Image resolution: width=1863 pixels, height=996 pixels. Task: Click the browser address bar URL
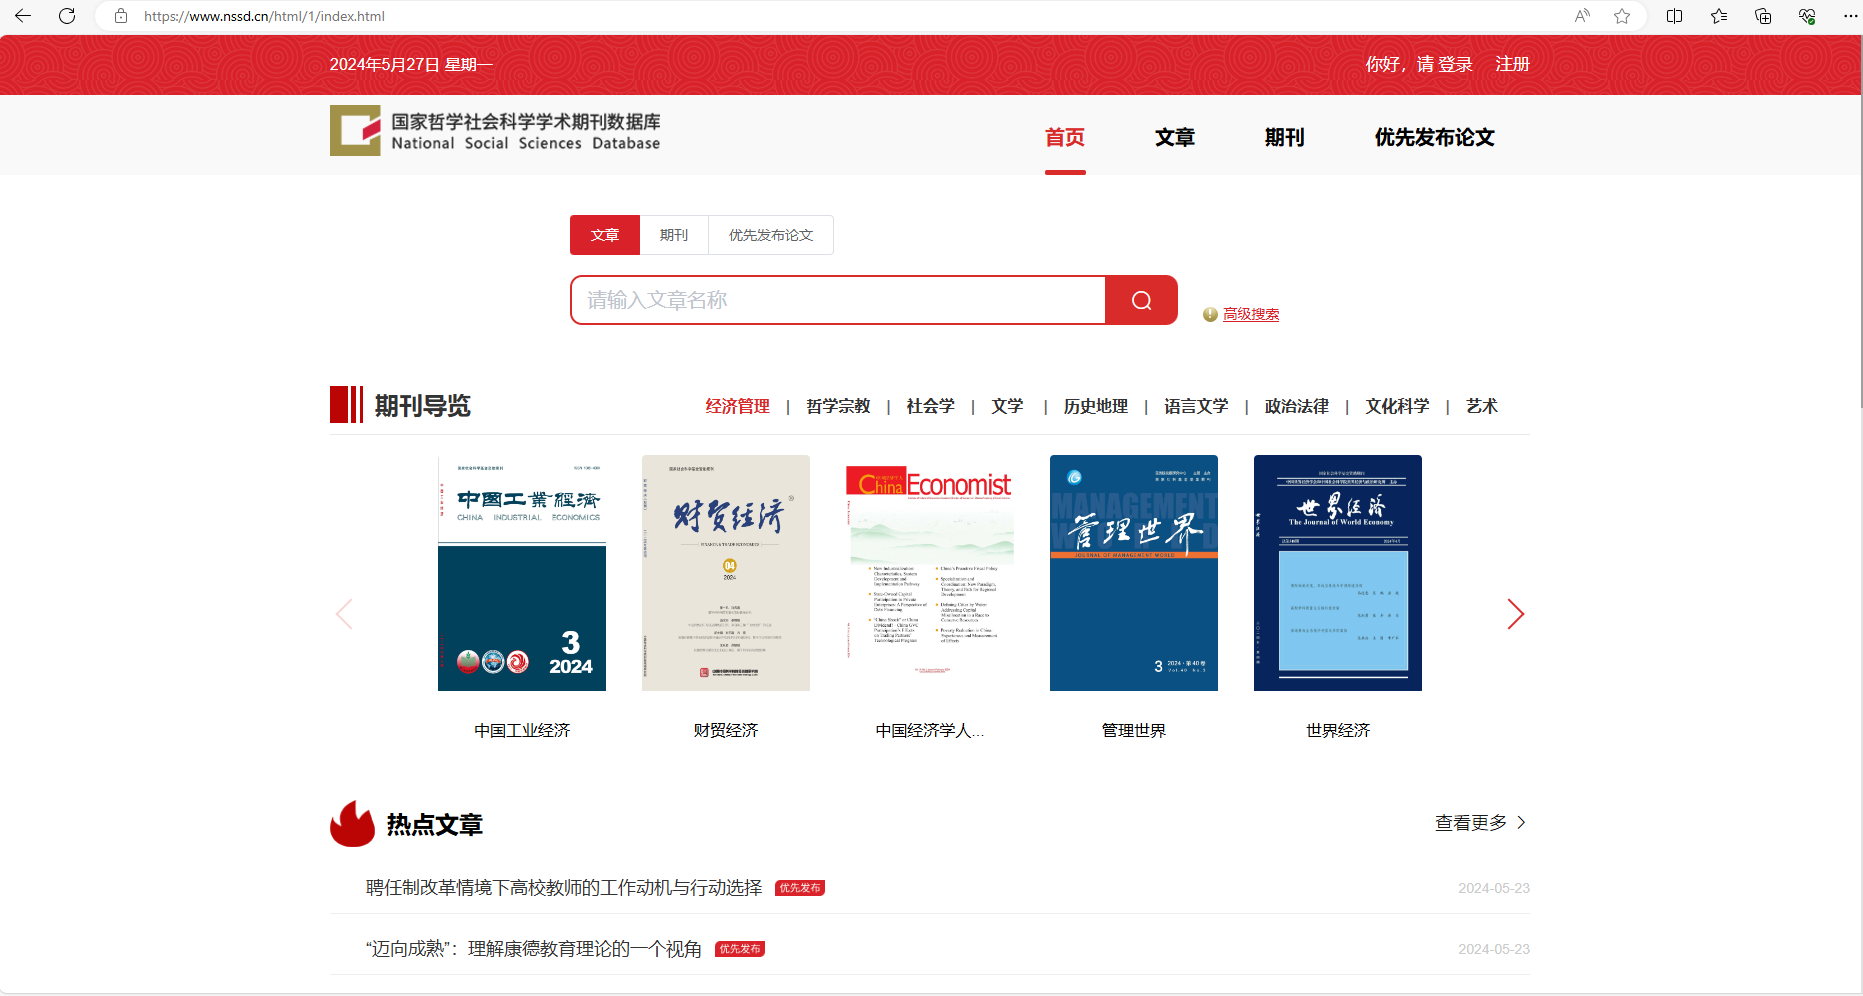coord(264,16)
